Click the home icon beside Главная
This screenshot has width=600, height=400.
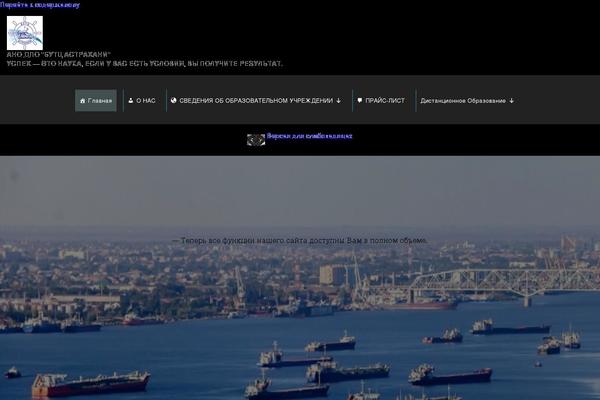click(82, 101)
